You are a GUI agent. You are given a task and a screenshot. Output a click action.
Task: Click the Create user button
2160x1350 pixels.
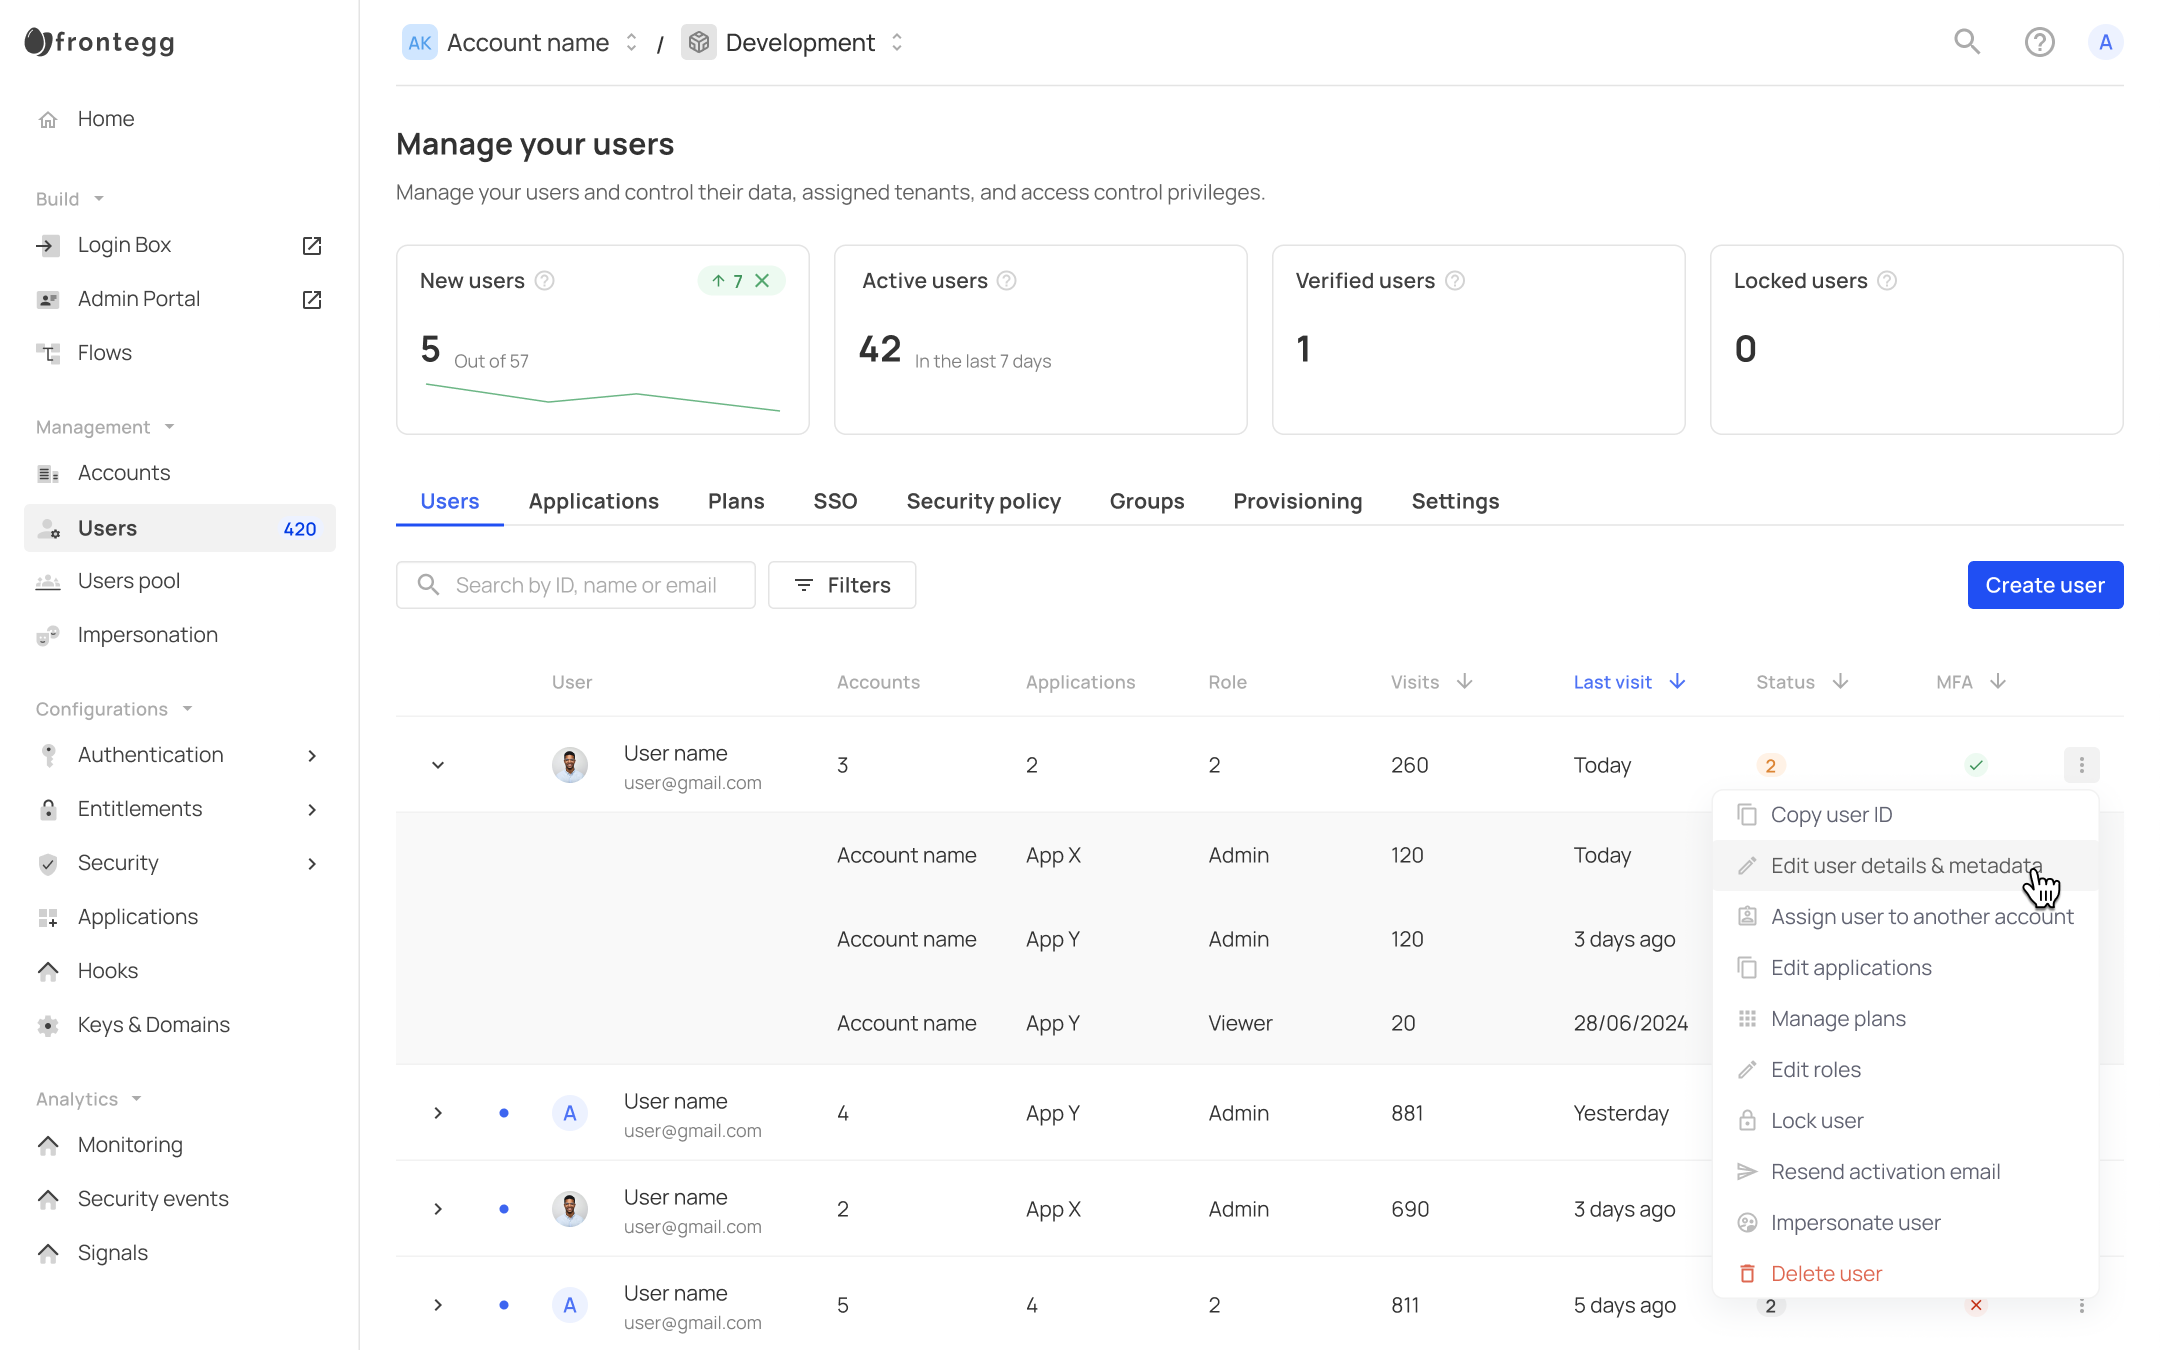tap(2045, 585)
